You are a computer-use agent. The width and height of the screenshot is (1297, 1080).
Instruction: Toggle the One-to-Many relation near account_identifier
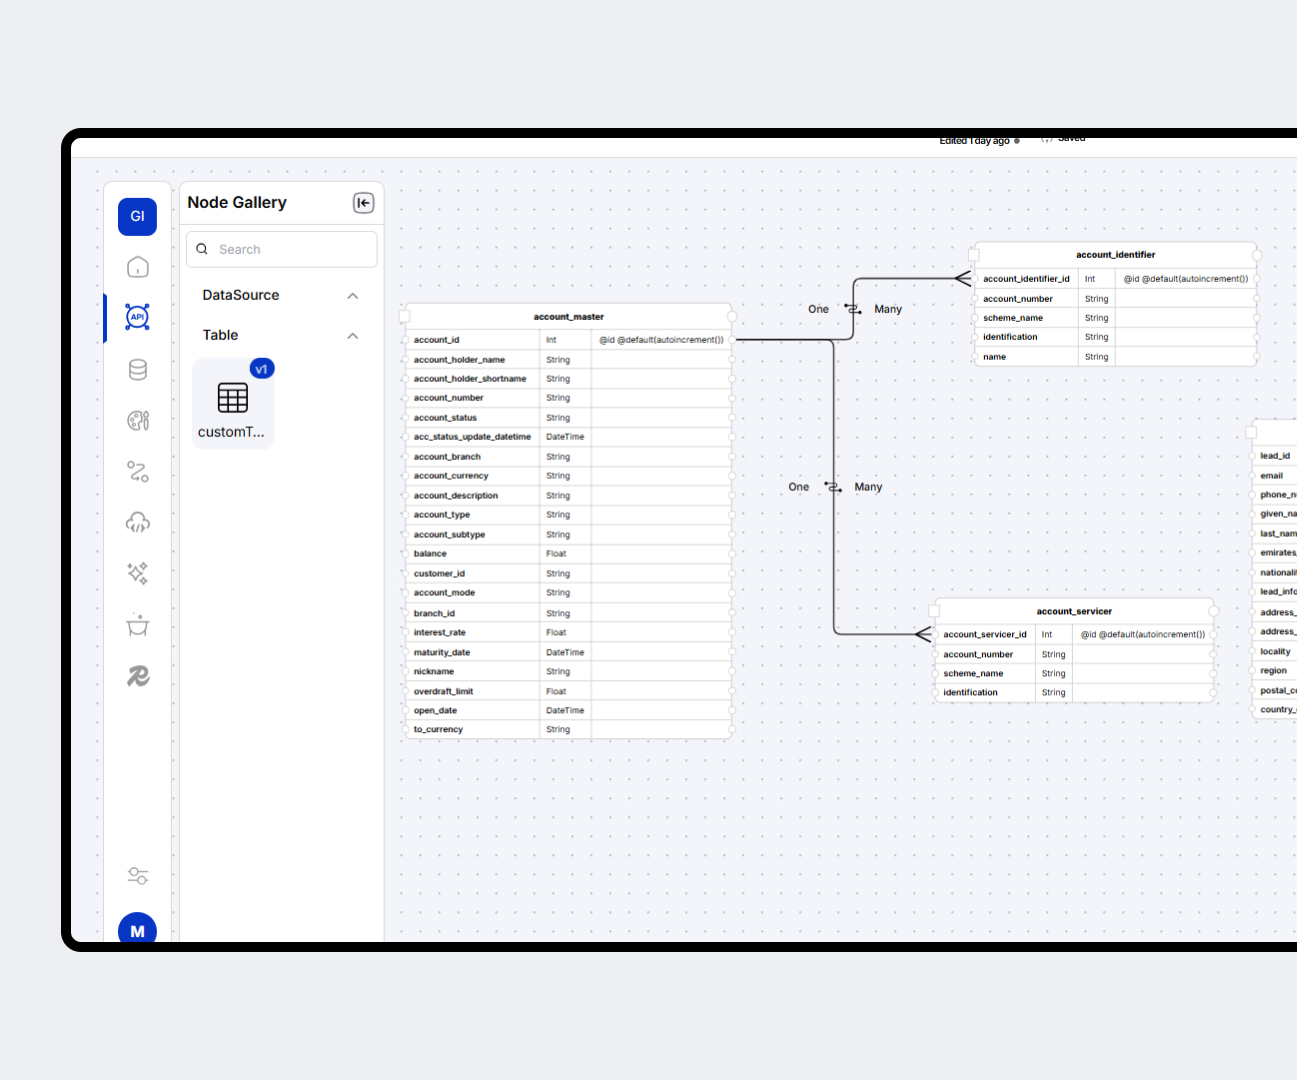pyautogui.click(x=852, y=309)
